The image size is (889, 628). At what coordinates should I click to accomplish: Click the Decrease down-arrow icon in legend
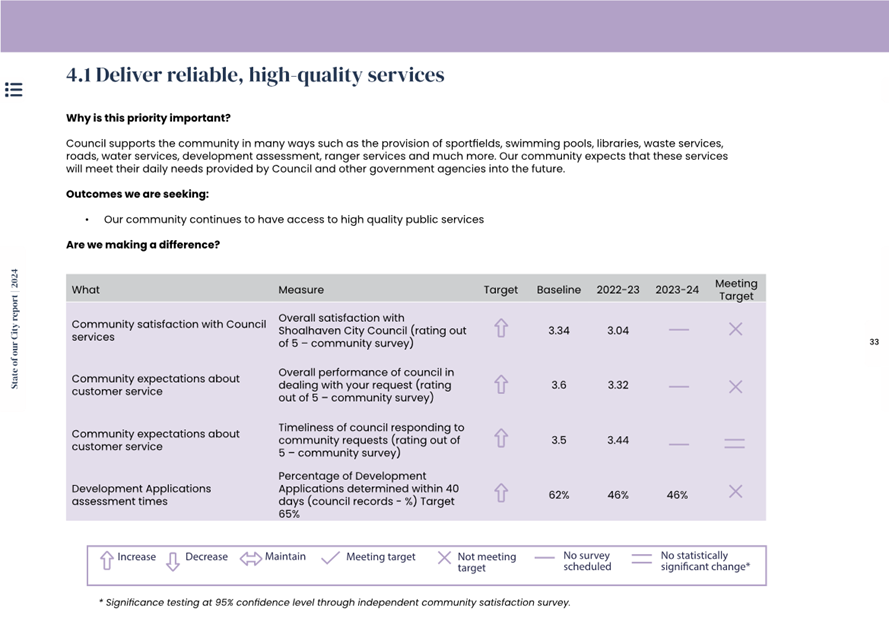[172, 561]
